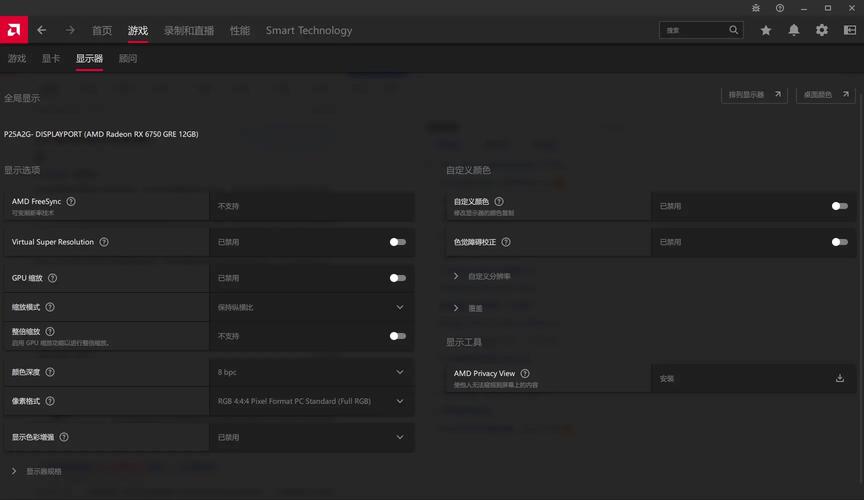The height and width of the screenshot is (500, 864).
Task: Enable Virtual Super Resolution toggle
Action: [x=397, y=242]
